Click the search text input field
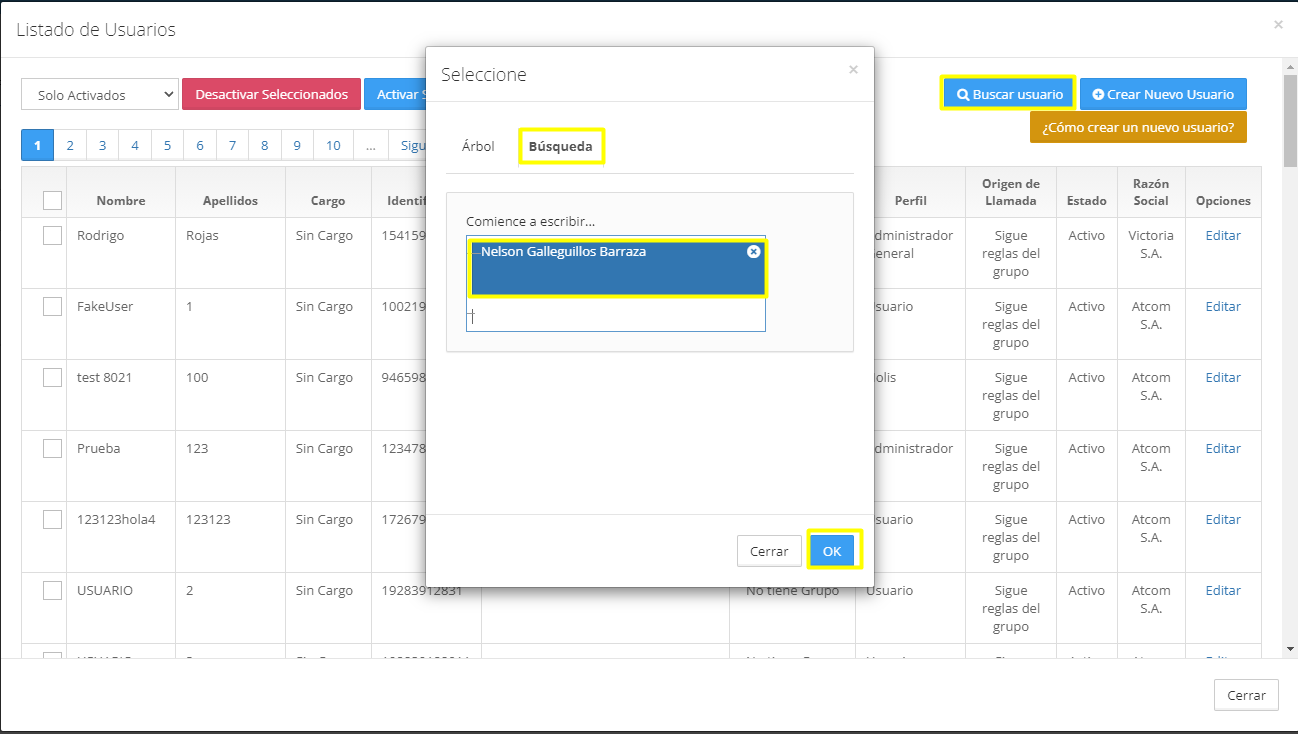The image size is (1302, 739). [x=615, y=317]
